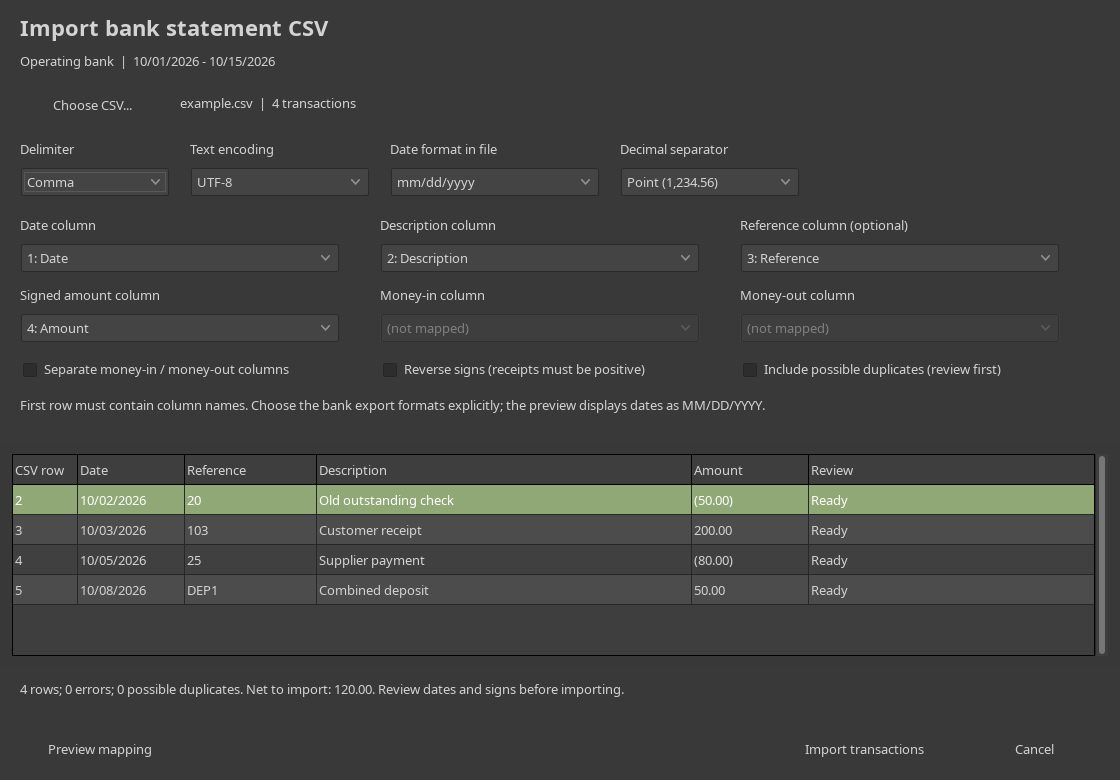
Task: Select the Combined deposit row
Action: (x=554, y=590)
